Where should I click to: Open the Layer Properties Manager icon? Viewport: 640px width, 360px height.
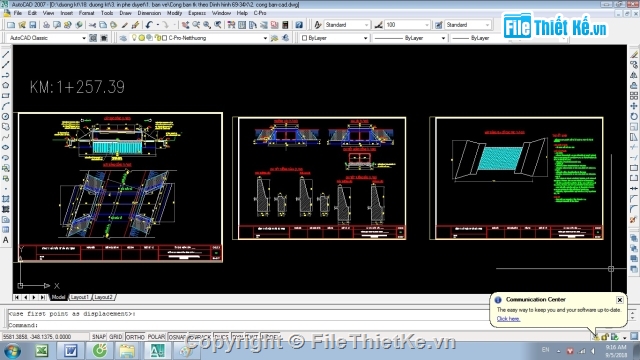tap(123, 38)
